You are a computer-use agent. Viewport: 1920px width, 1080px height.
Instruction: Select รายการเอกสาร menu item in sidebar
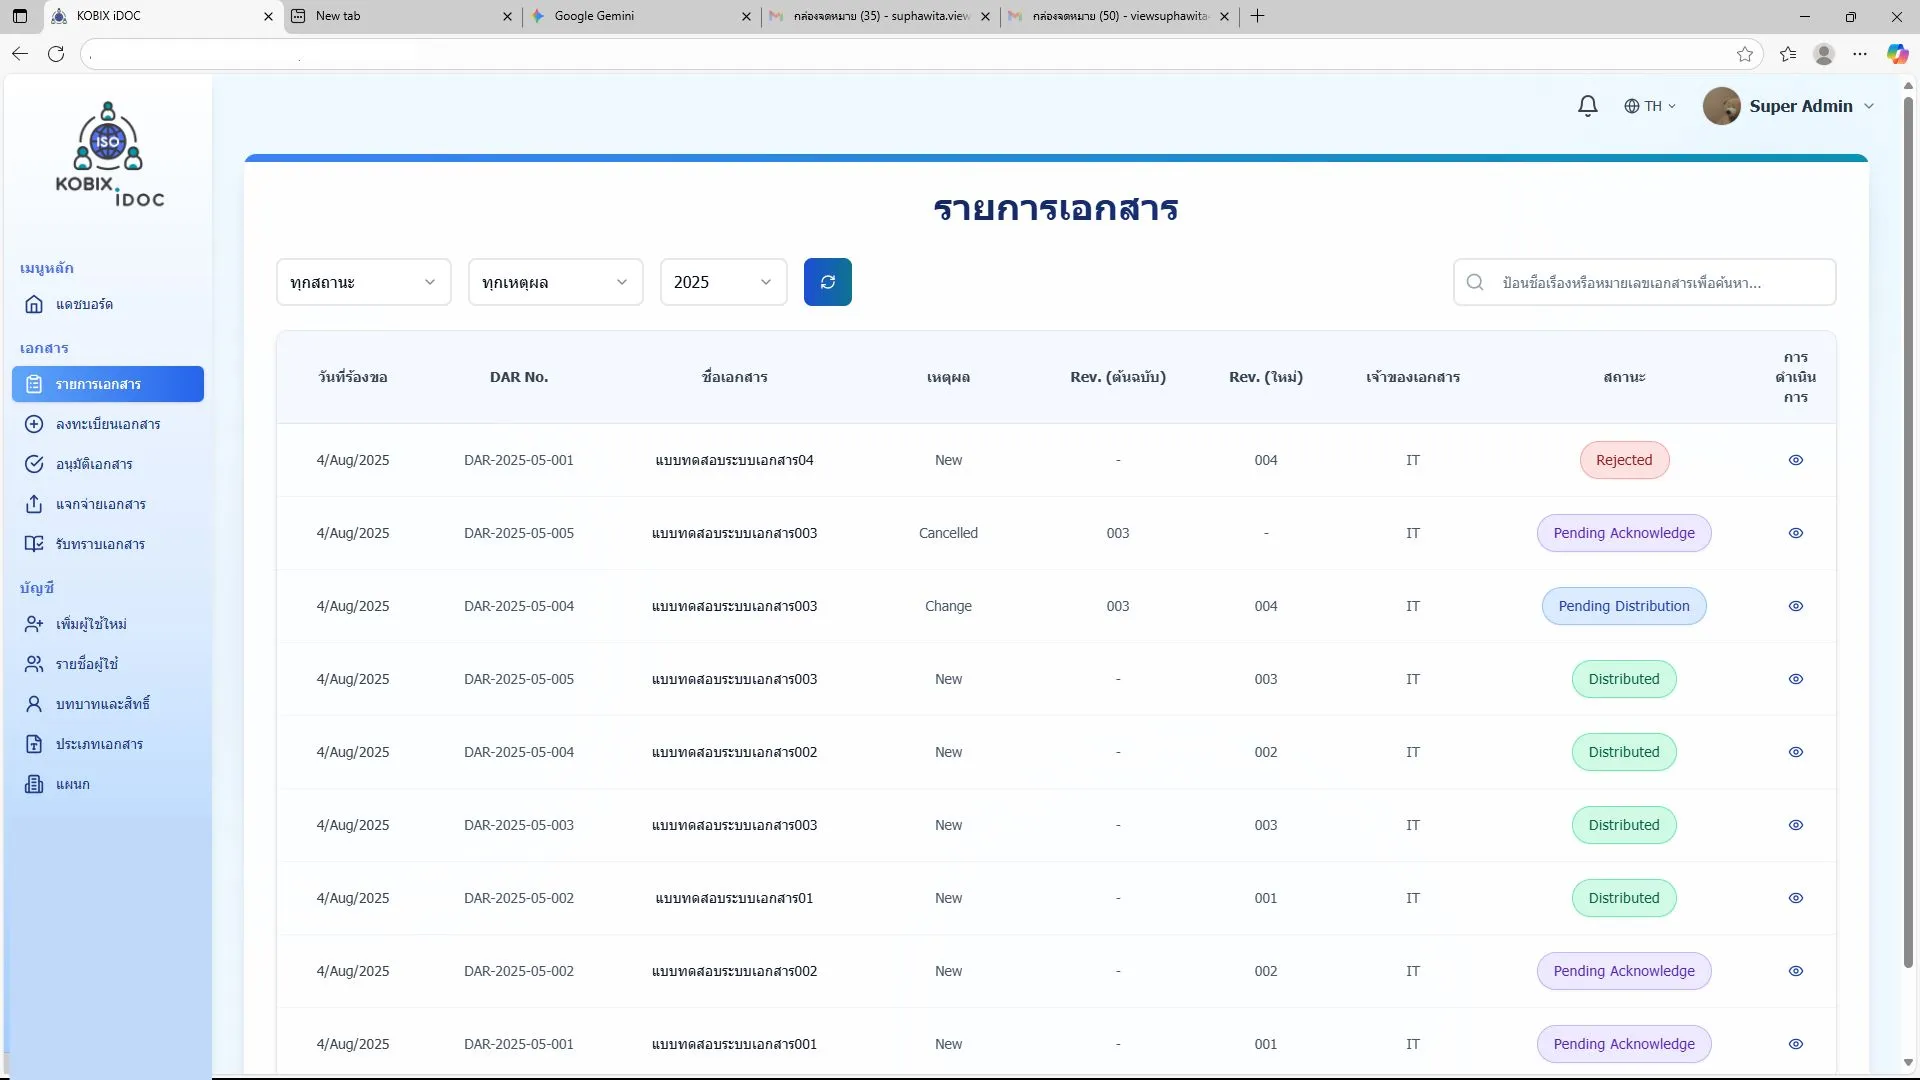[108, 384]
